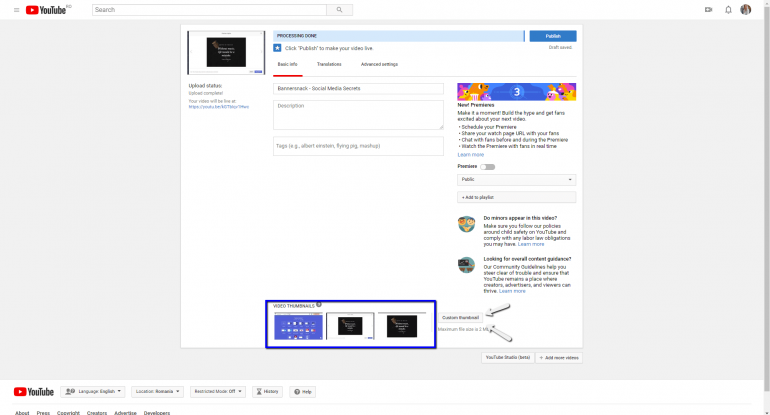Open the Copyright footer link
This screenshot has height=415, width=770.
coord(68,413)
